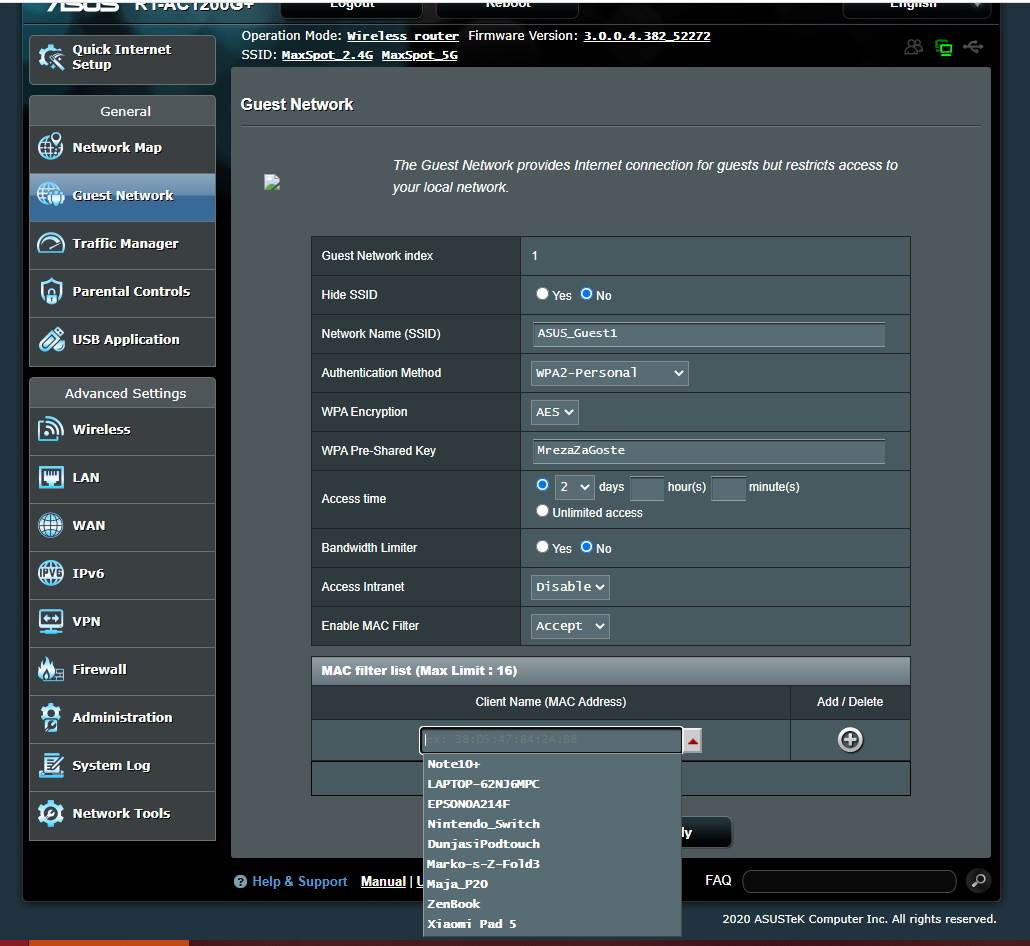Screen dimensions: 1030x946
Task: Click the MaxSpot_5G SSID link
Action: click(419, 55)
